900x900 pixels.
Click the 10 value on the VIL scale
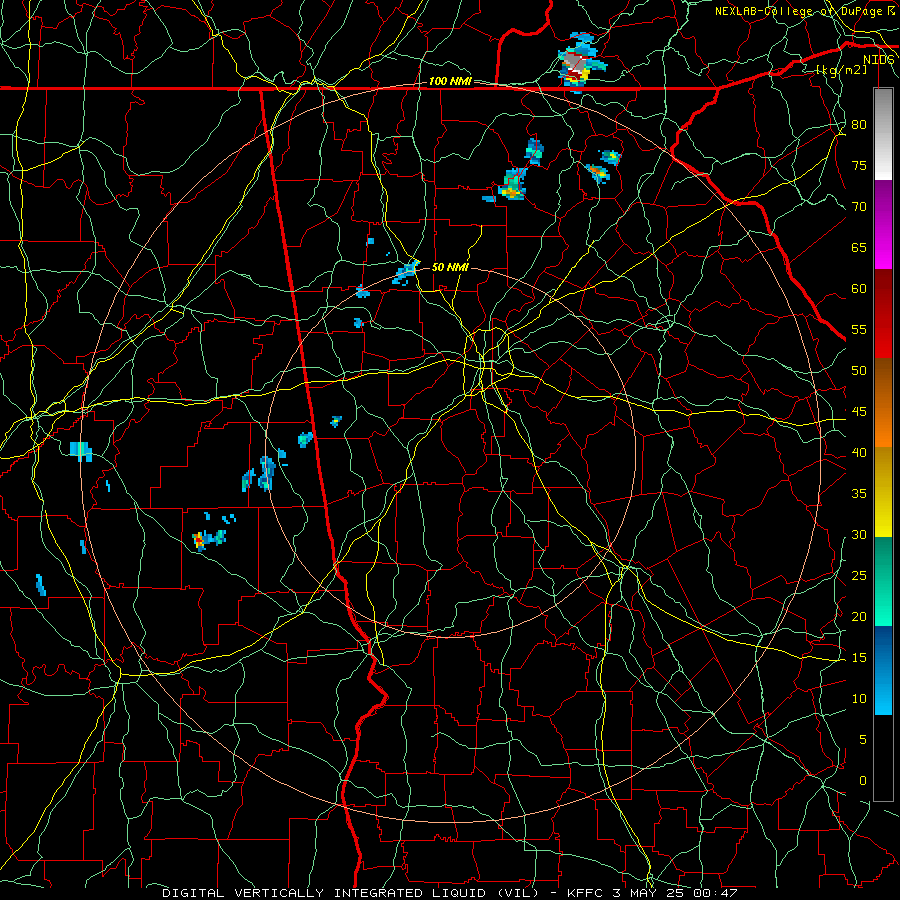859,699
